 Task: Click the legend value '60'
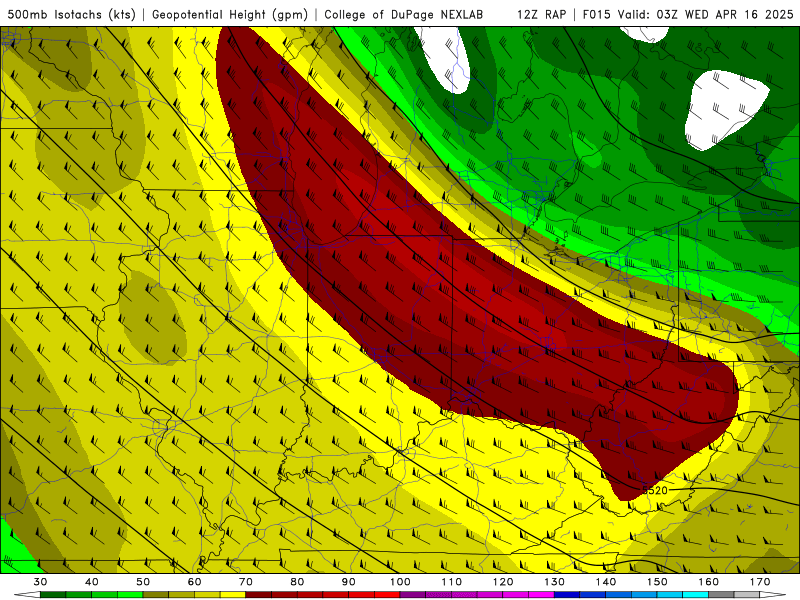coord(194,582)
